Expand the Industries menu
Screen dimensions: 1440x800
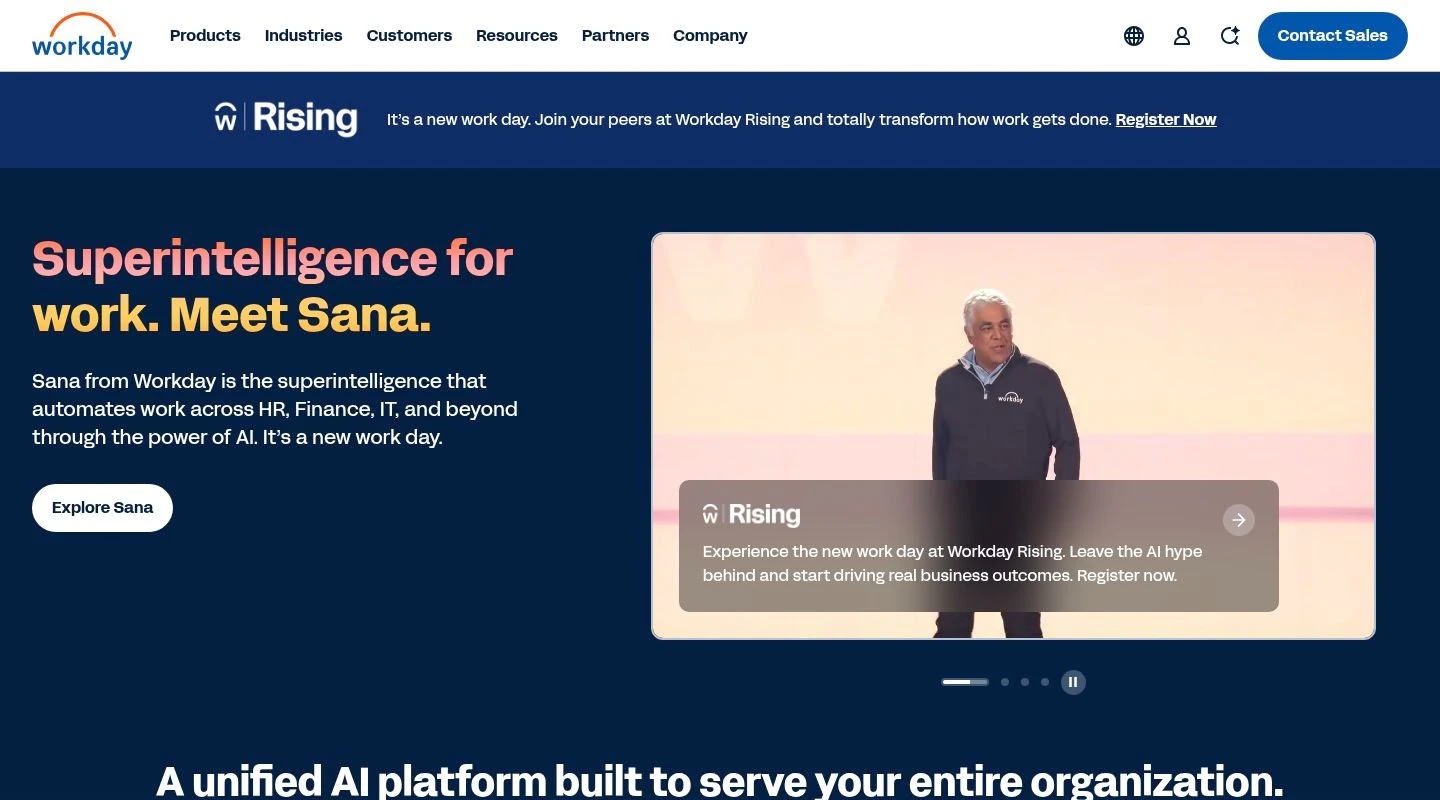pos(303,36)
